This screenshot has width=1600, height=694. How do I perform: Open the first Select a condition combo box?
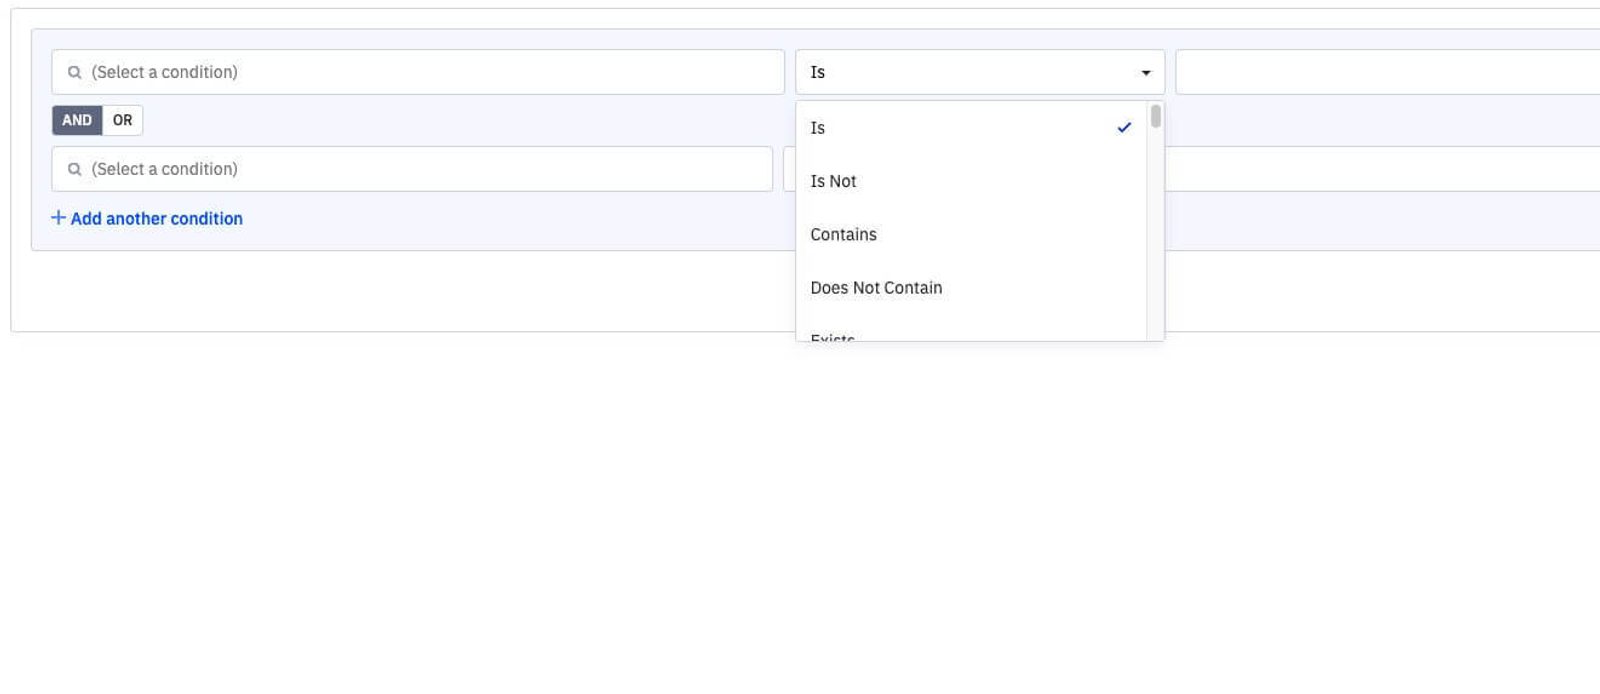[x=430, y=72]
